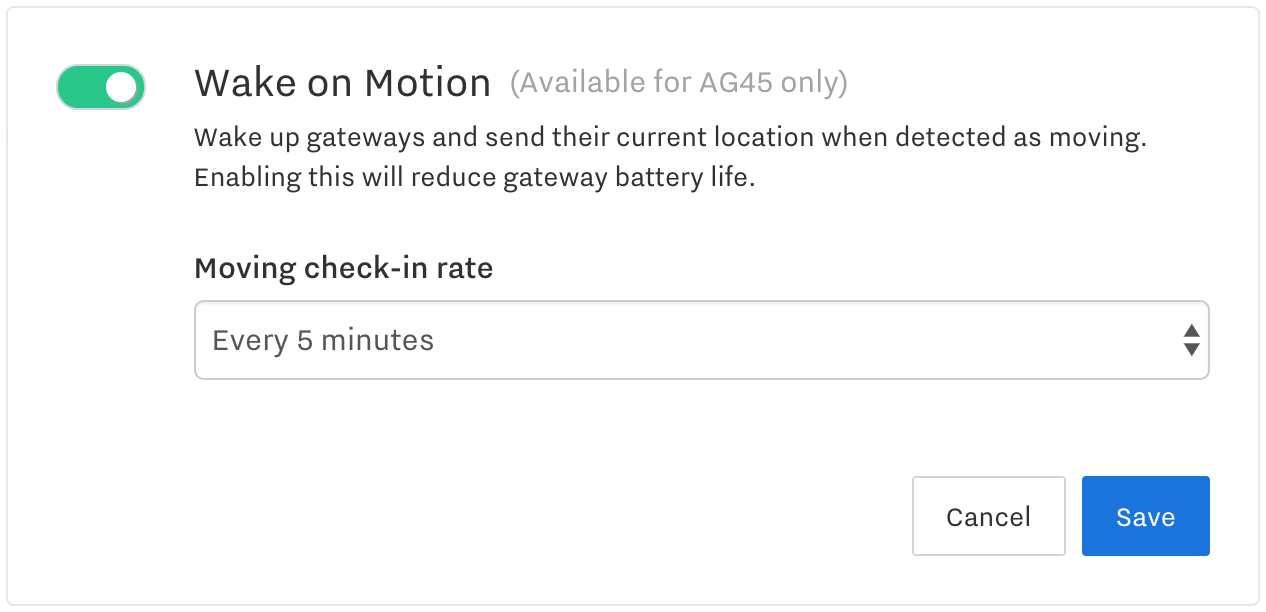1266x612 pixels.
Task: Click the Cancel button
Action: tap(988, 516)
